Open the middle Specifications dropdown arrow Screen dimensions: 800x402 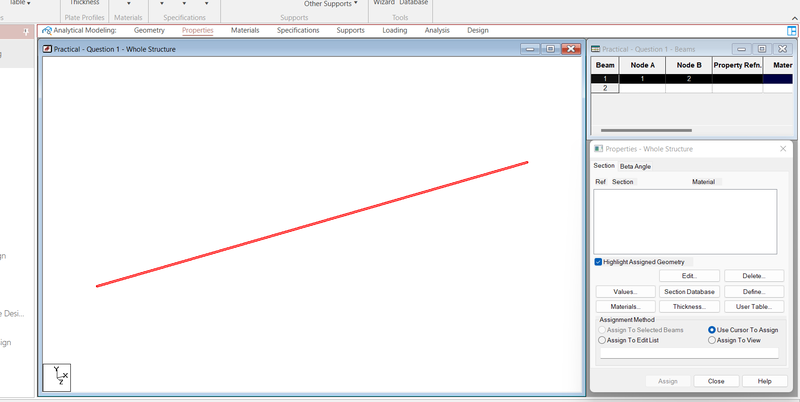(x=184, y=4)
